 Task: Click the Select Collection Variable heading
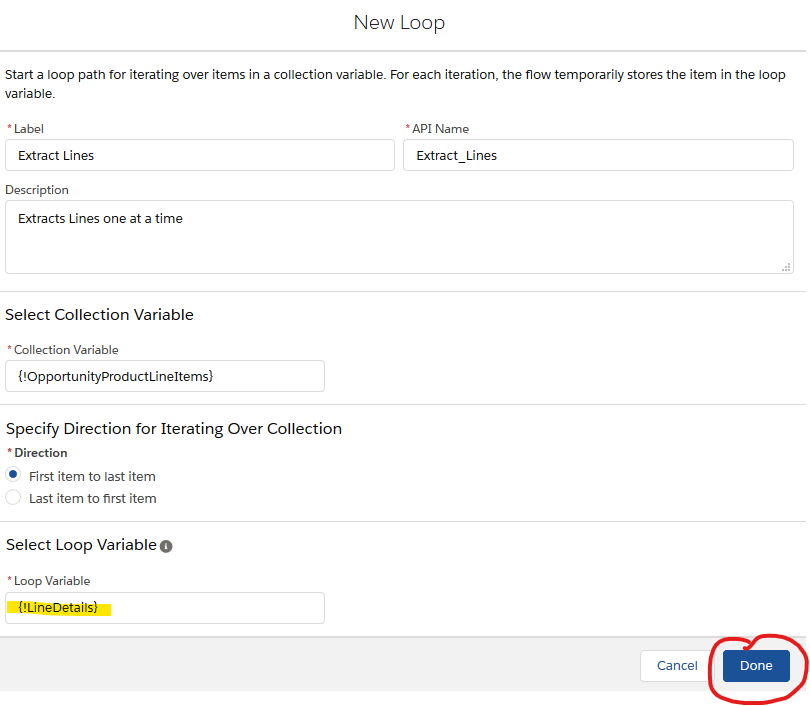point(99,315)
